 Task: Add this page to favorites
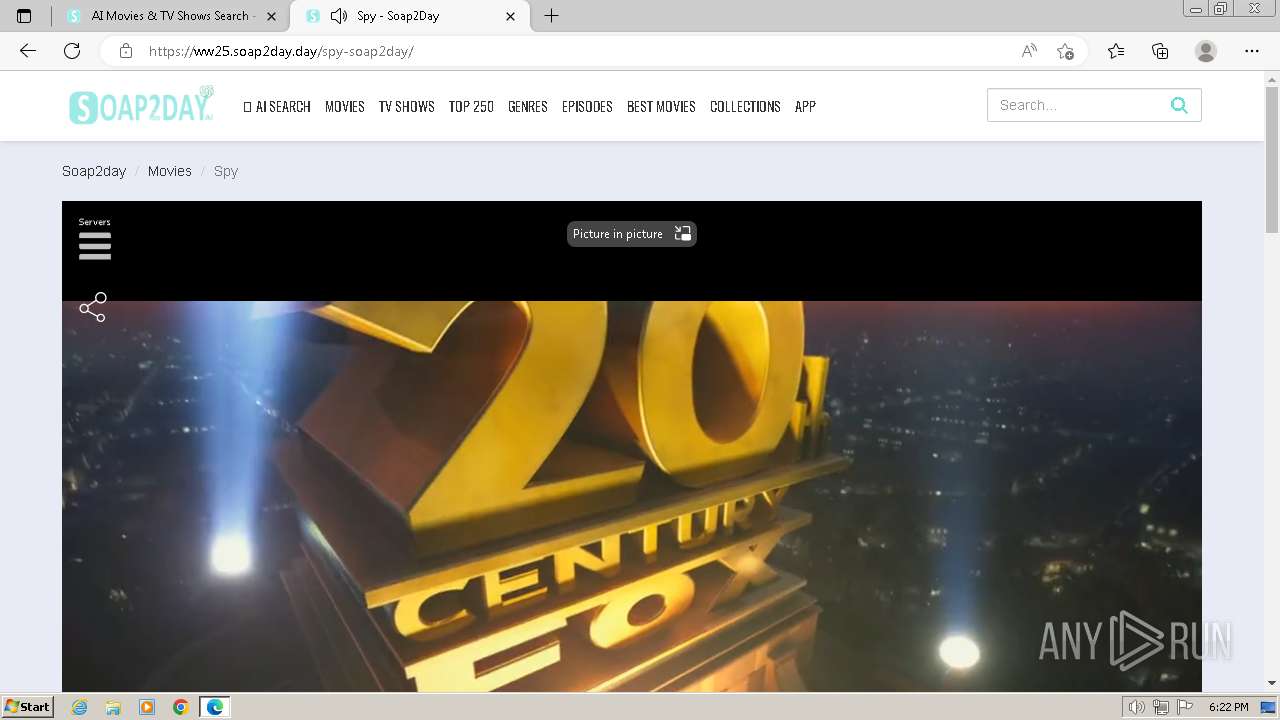1065,51
